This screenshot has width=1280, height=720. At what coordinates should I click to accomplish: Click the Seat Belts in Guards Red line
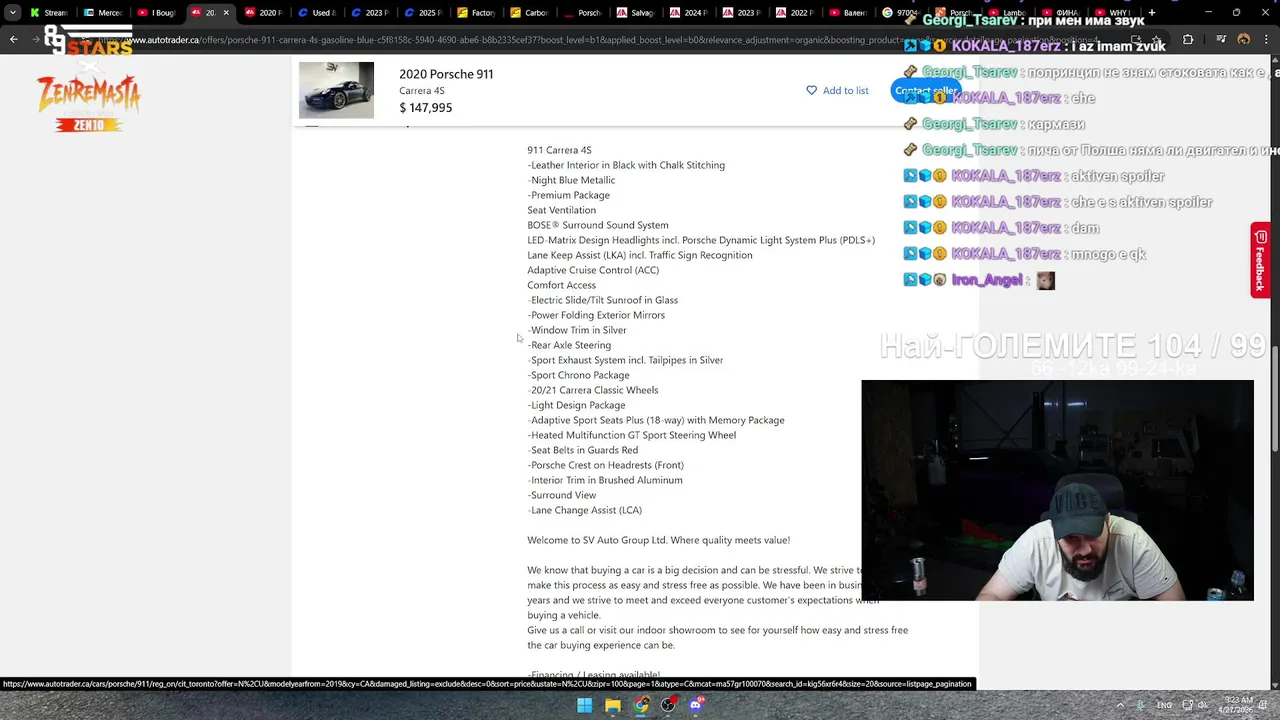click(583, 450)
